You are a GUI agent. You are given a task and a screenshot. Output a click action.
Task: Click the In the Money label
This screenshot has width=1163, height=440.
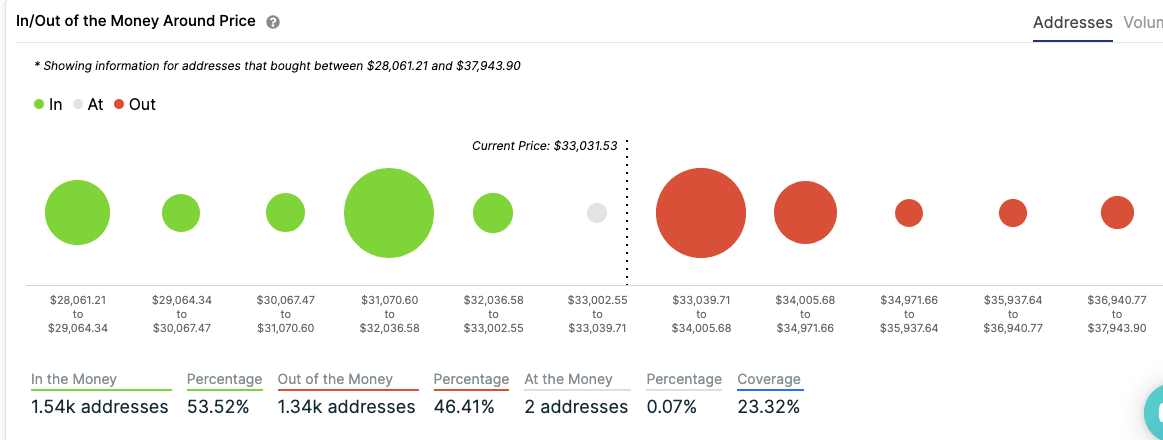74,379
